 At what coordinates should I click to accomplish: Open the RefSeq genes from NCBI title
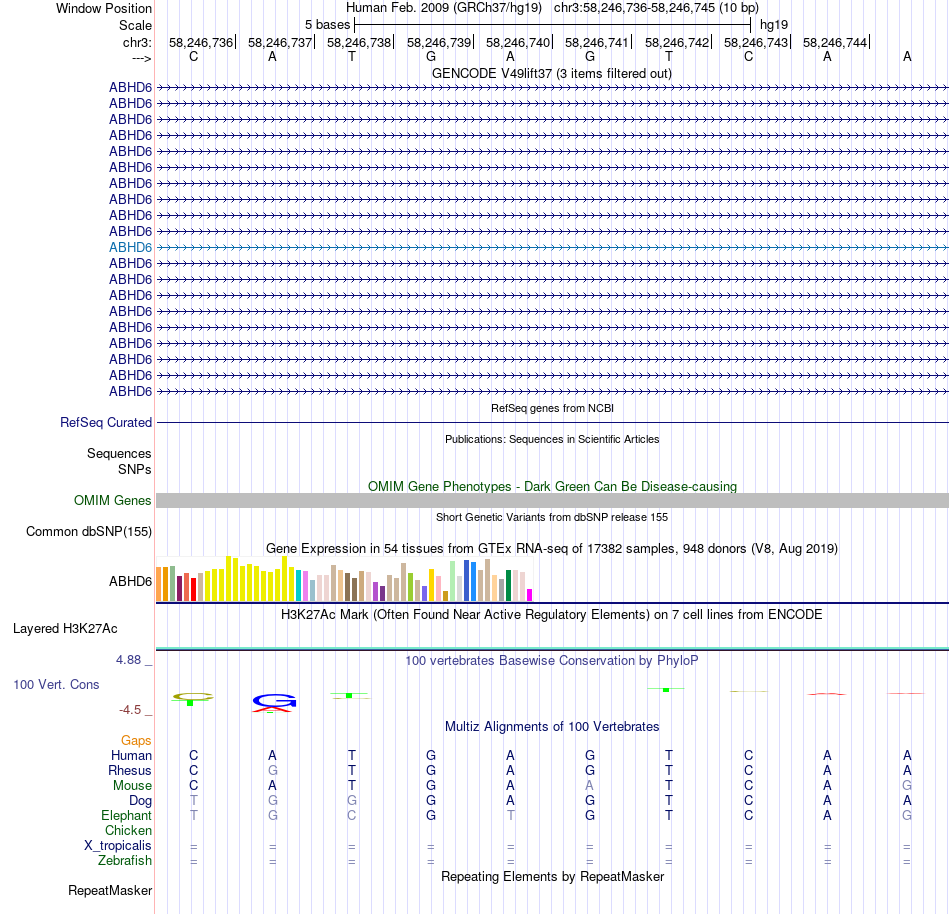tap(552, 408)
